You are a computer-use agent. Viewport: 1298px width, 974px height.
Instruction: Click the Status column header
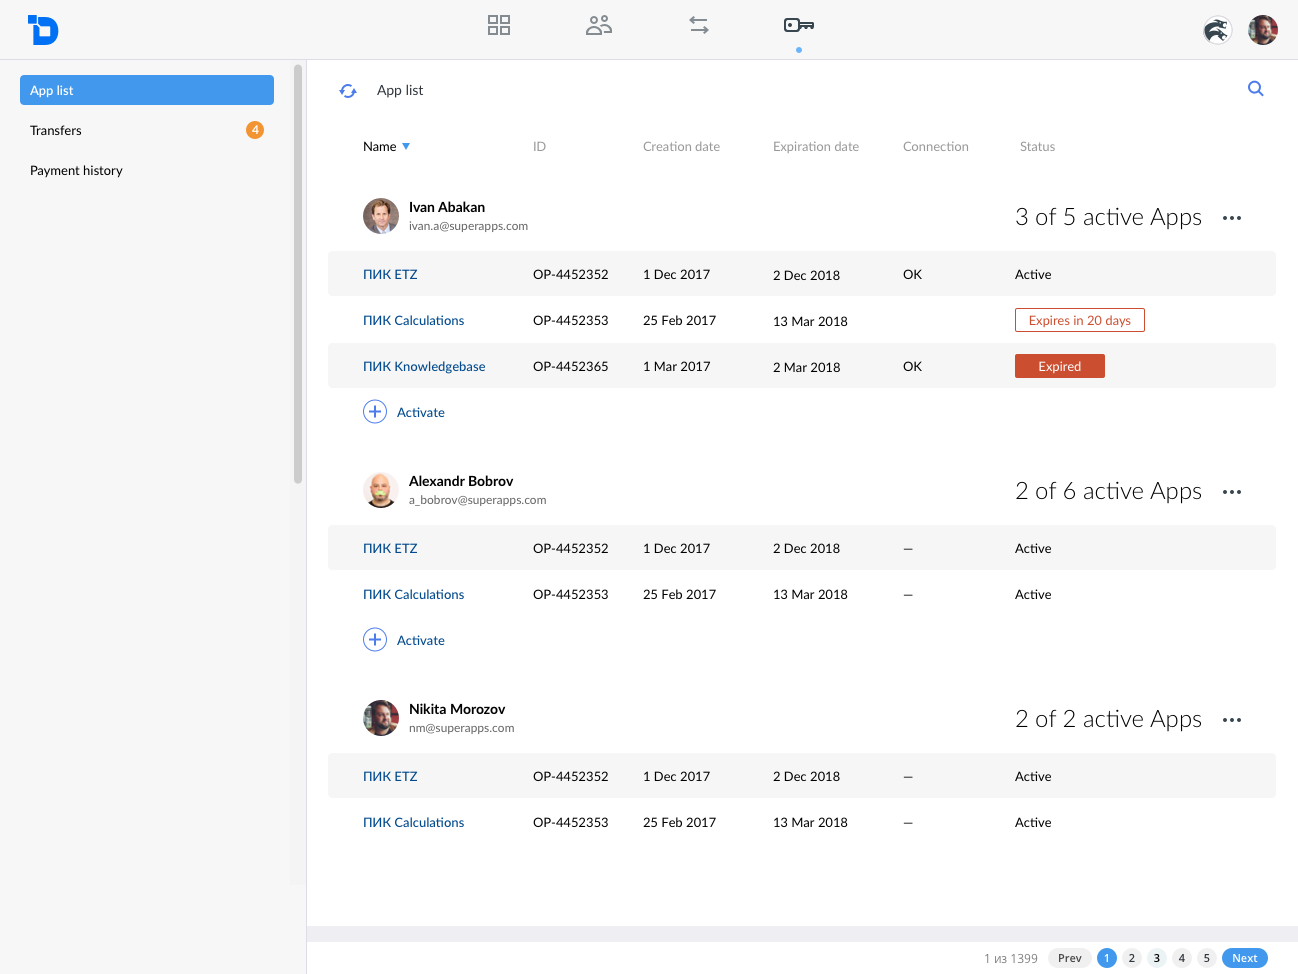coord(1037,146)
